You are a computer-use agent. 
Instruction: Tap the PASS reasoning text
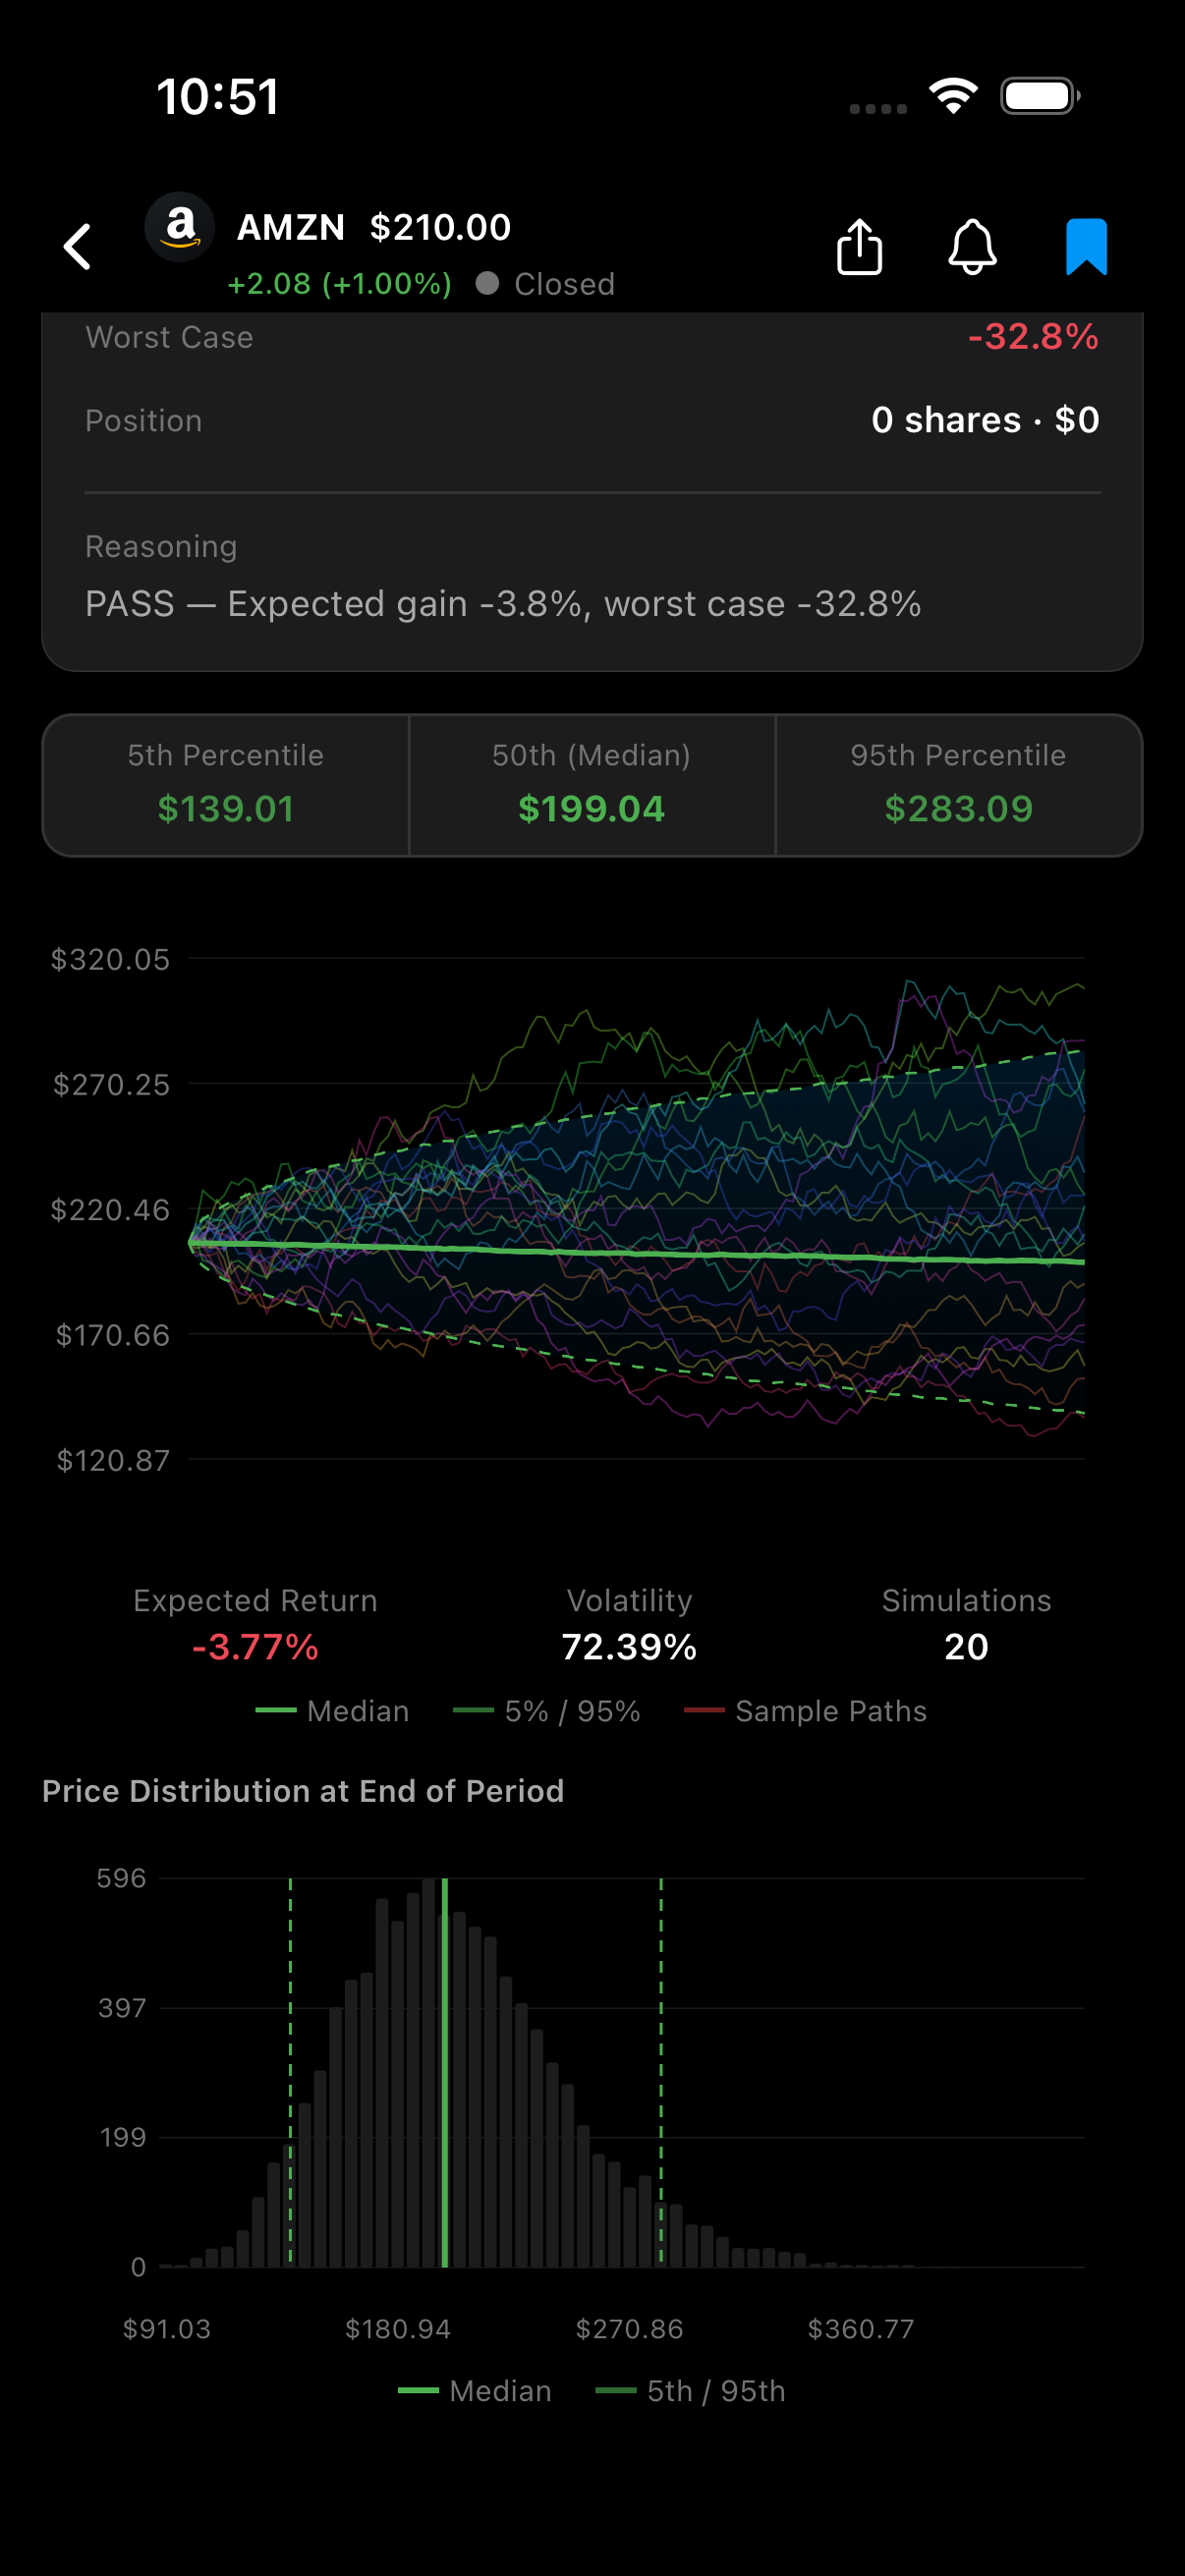click(x=503, y=604)
